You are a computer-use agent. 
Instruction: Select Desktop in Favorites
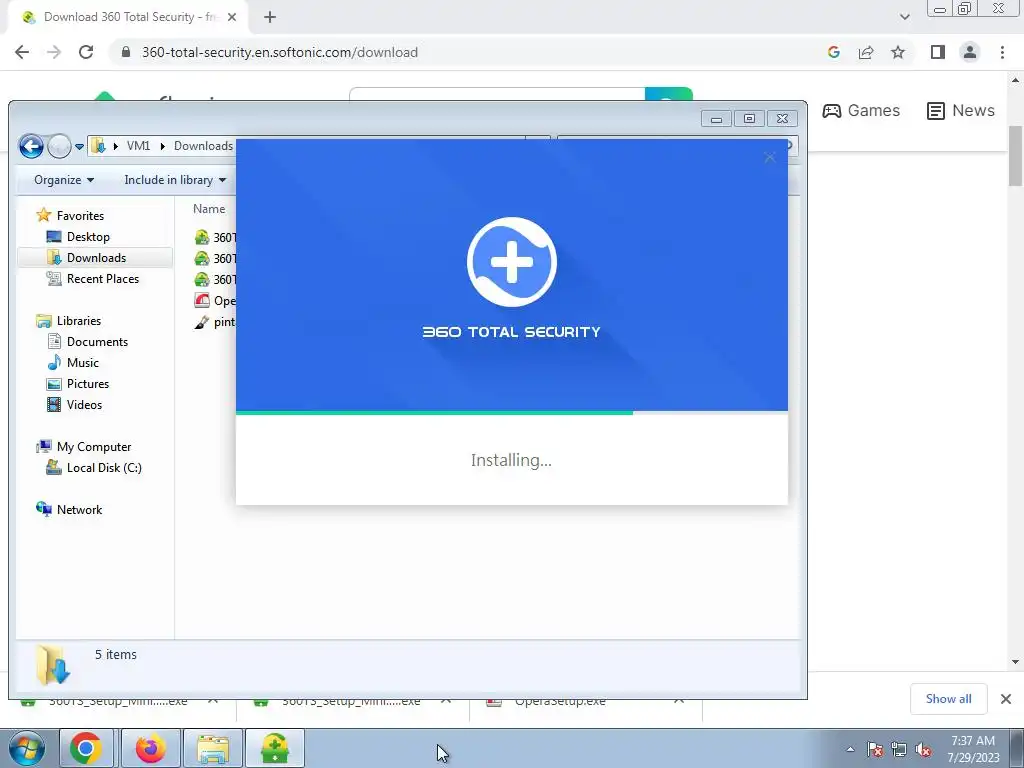pyautogui.click(x=78, y=236)
